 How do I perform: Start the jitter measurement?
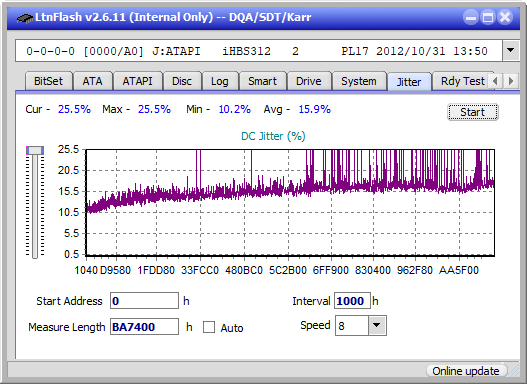pyautogui.click(x=473, y=112)
